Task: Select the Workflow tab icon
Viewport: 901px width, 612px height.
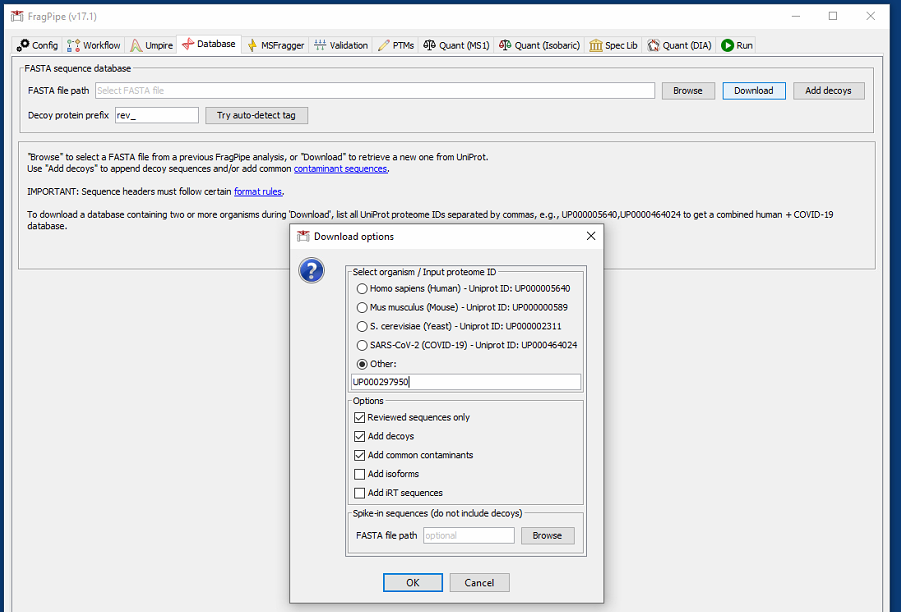Action: [74, 44]
